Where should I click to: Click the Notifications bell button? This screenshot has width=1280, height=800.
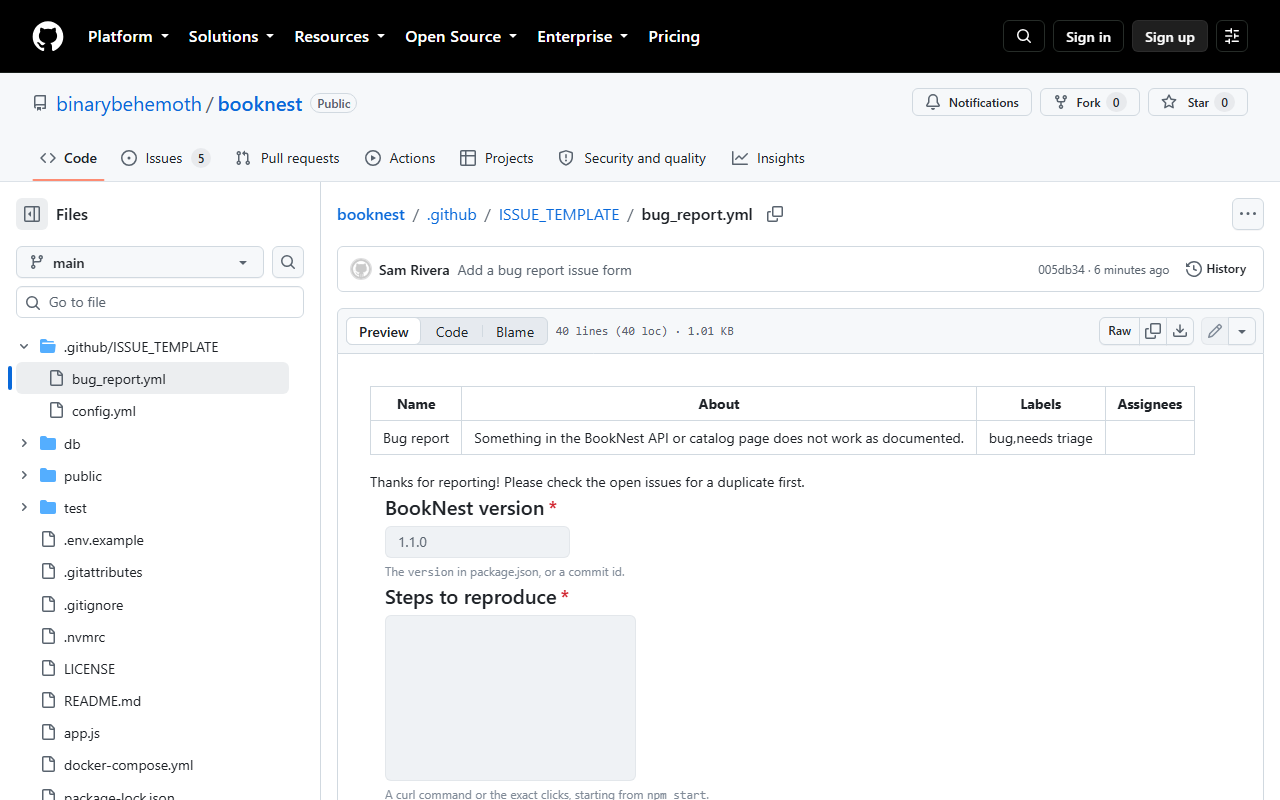971,102
